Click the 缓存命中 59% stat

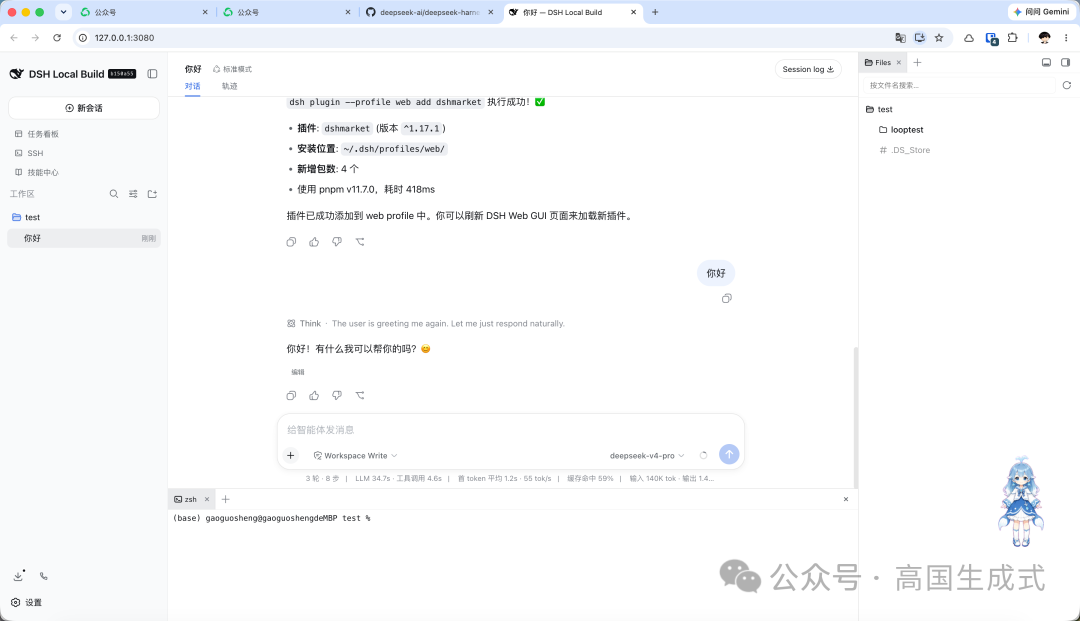click(x=590, y=478)
